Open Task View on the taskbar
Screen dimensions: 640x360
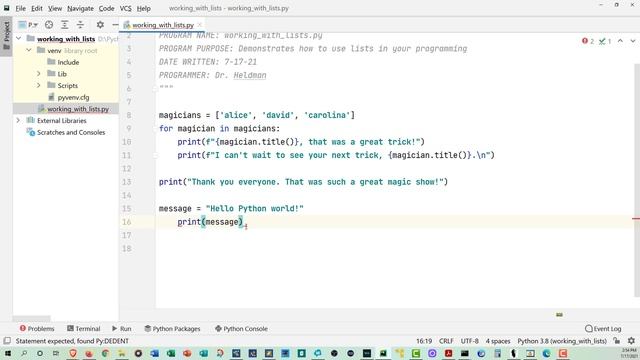pyautogui.click(x=56, y=353)
